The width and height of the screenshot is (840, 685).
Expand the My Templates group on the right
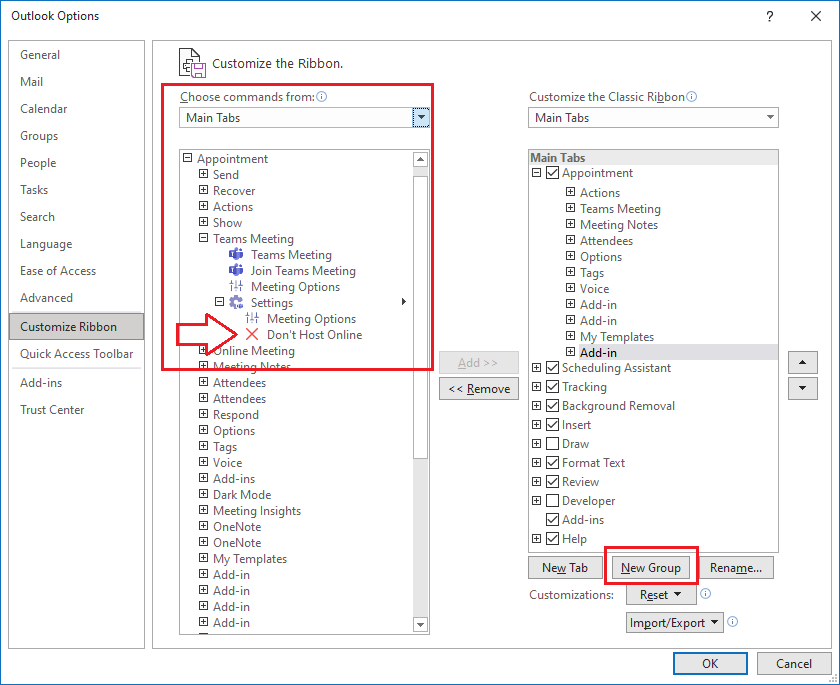(x=571, y=336)
